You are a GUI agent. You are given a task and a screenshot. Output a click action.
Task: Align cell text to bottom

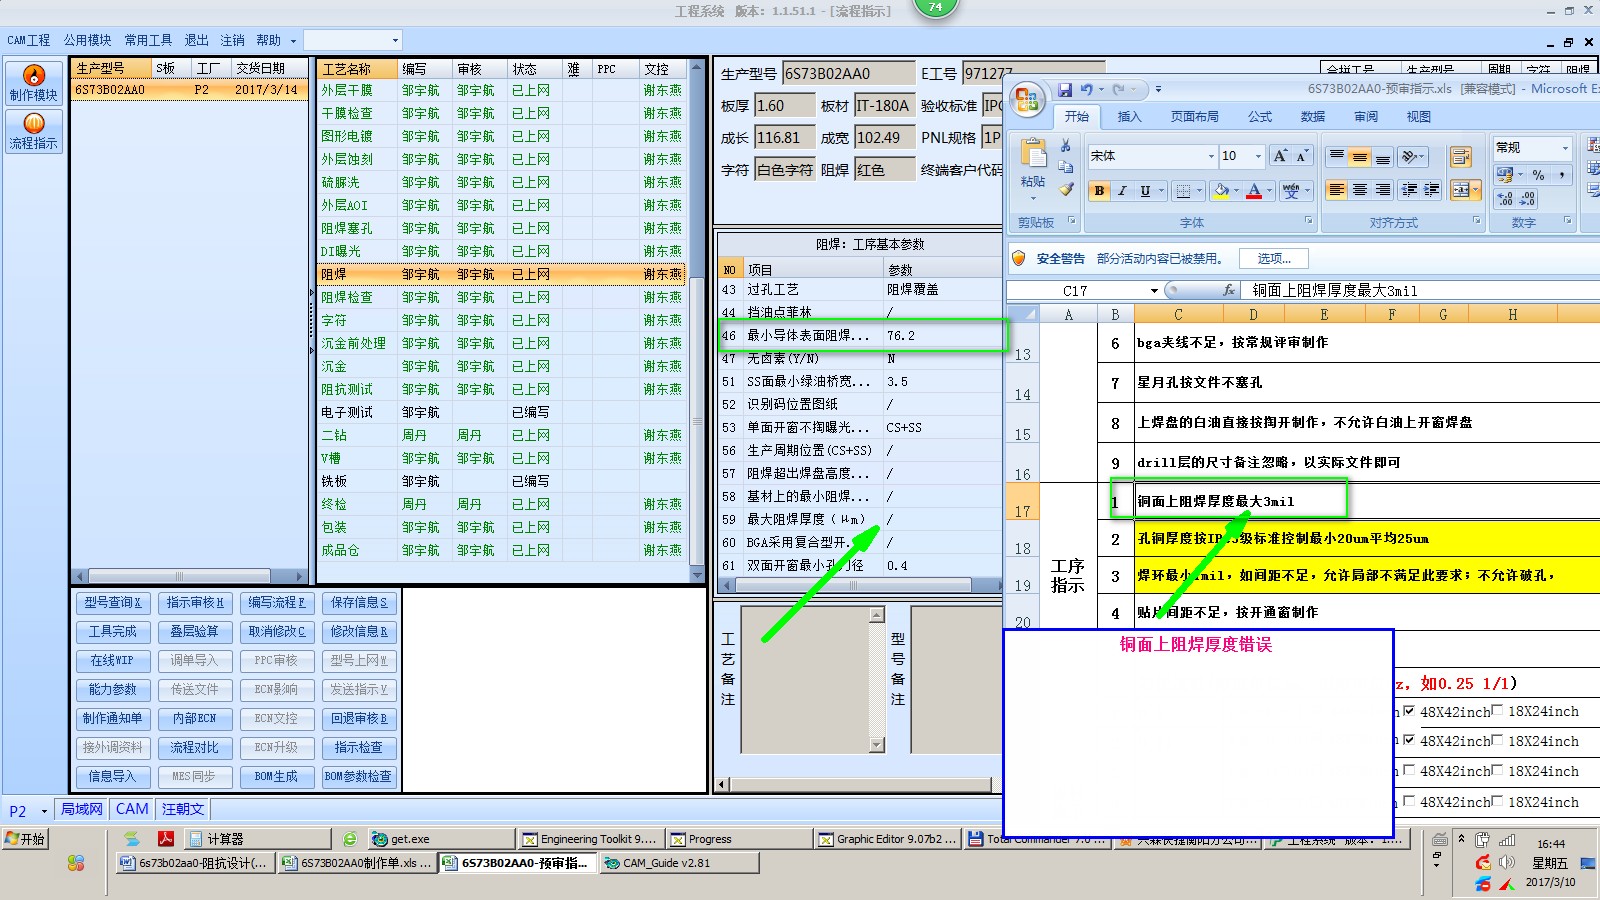coord(1382,156)
